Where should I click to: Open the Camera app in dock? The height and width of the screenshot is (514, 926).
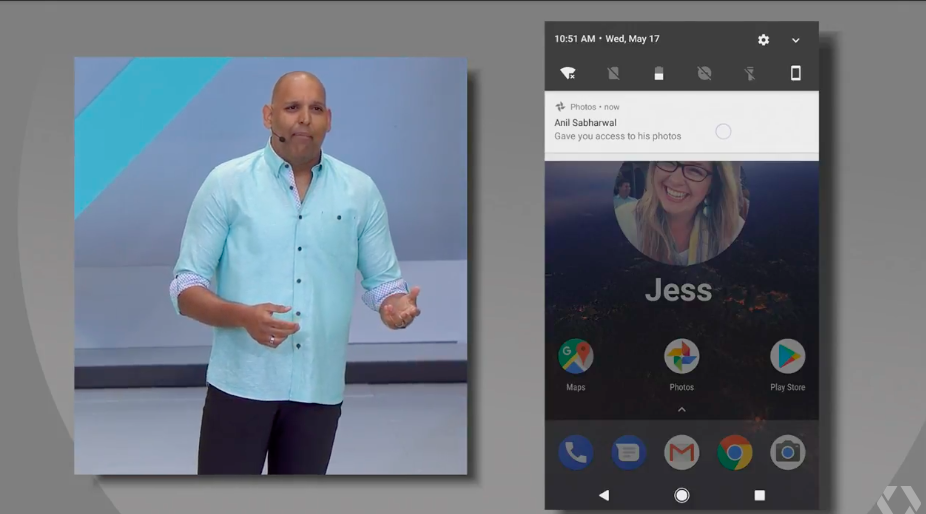click(x=787, y=453)
